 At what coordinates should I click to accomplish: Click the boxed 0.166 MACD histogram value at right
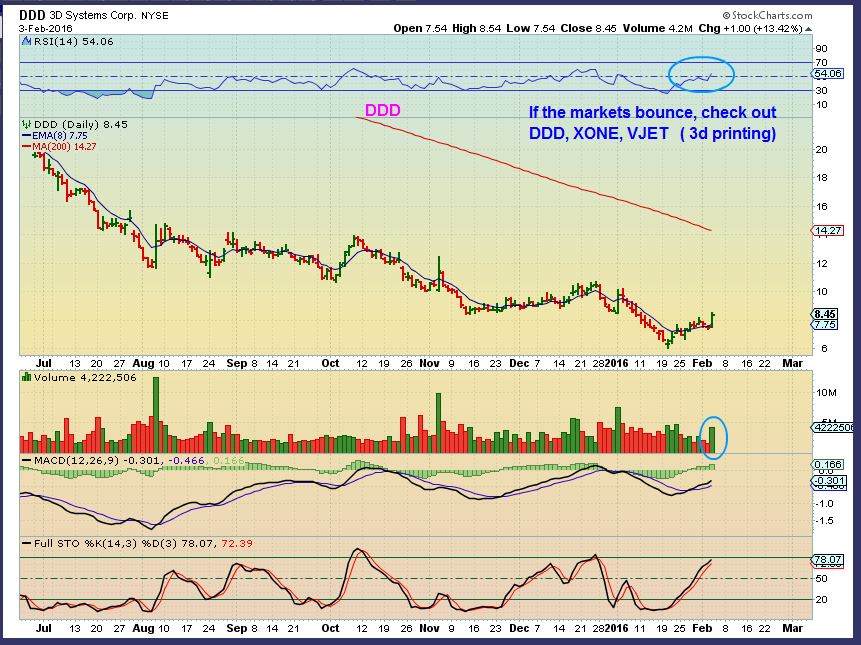pos(828,464)
